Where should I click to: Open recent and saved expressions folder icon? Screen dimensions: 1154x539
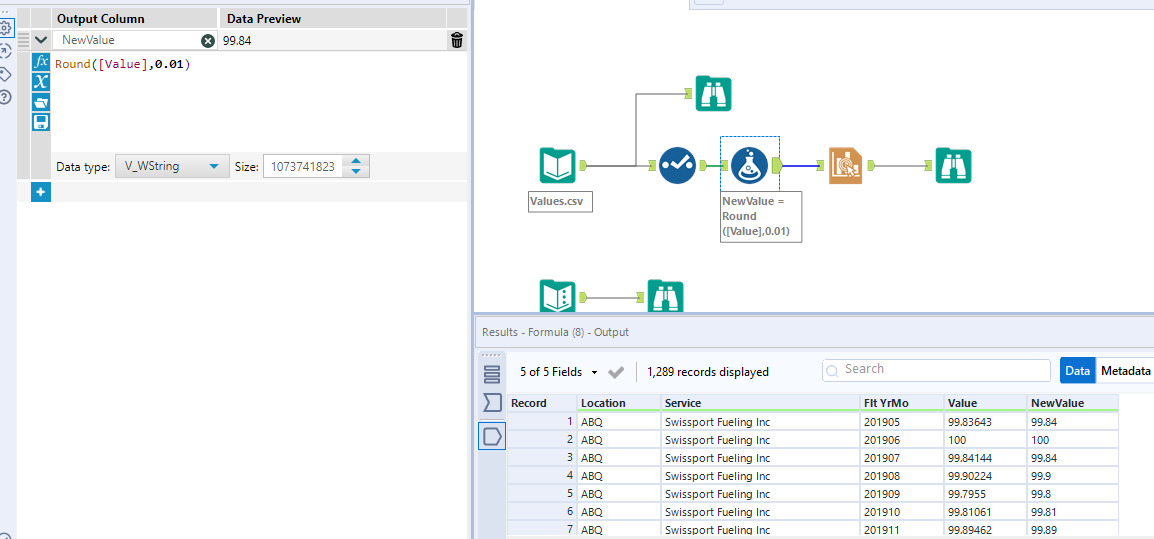(41, 102)
